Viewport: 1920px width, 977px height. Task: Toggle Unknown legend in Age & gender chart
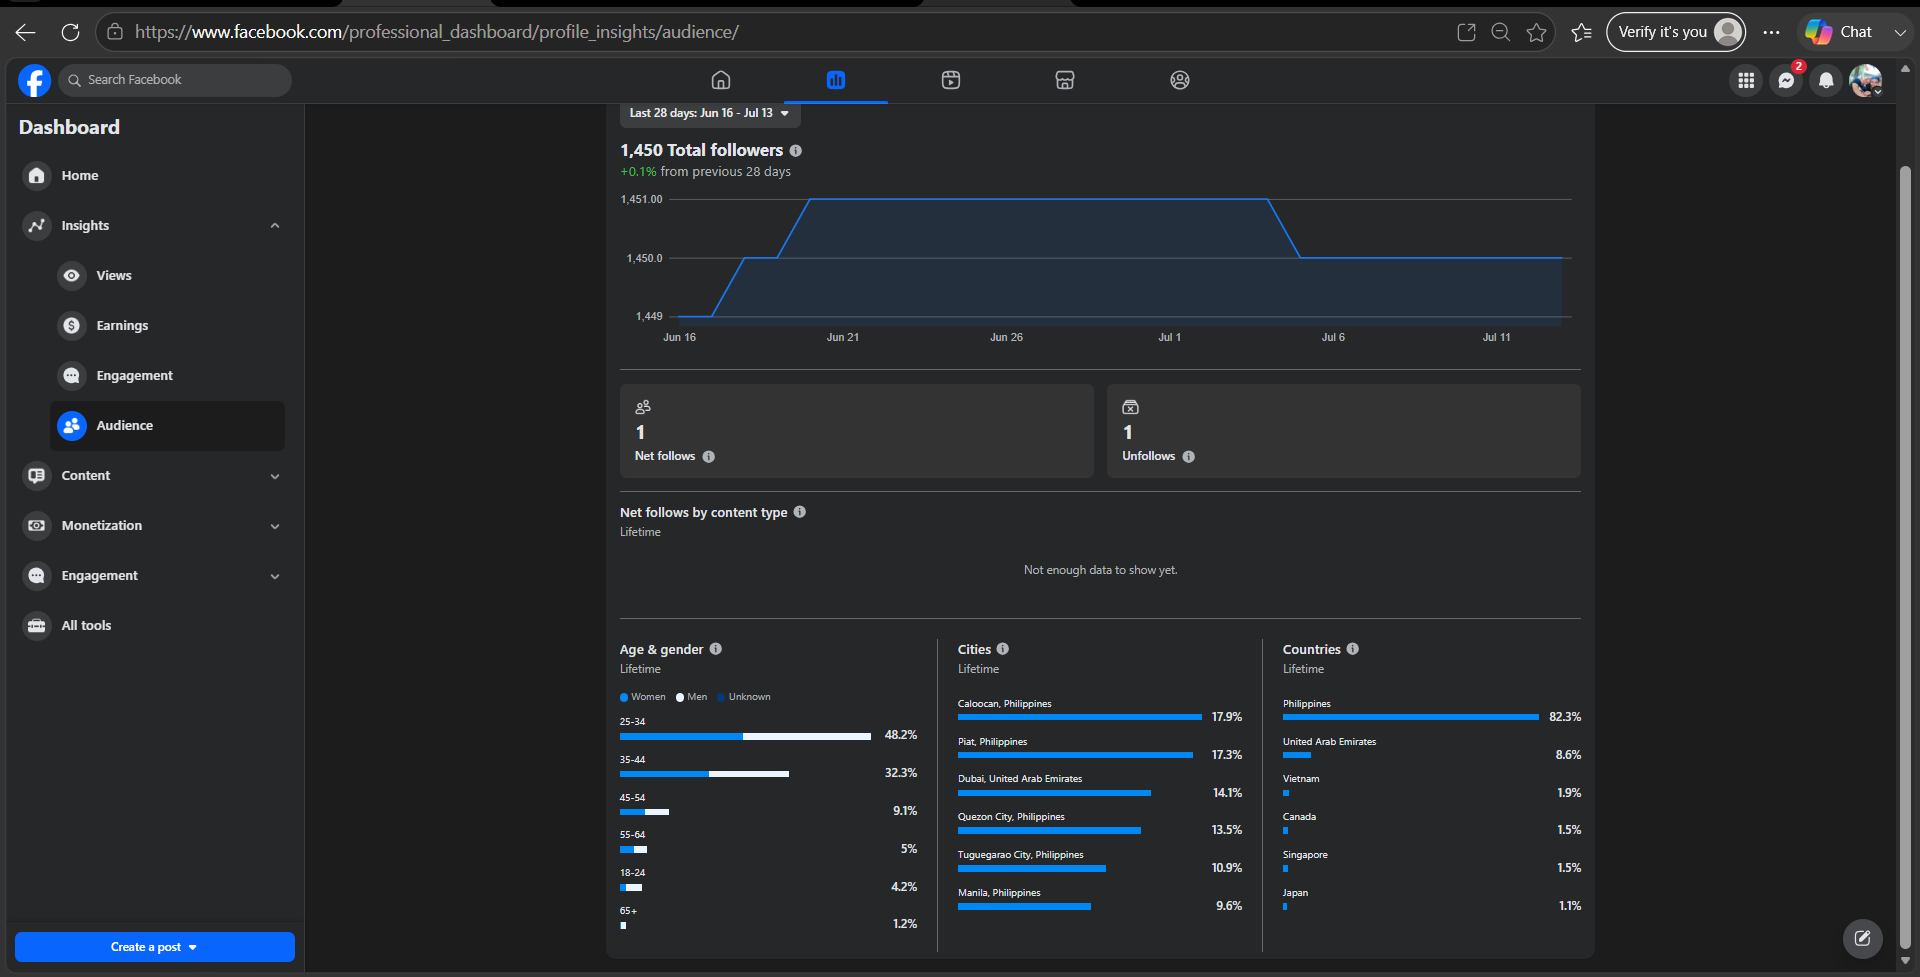point(744,697)
